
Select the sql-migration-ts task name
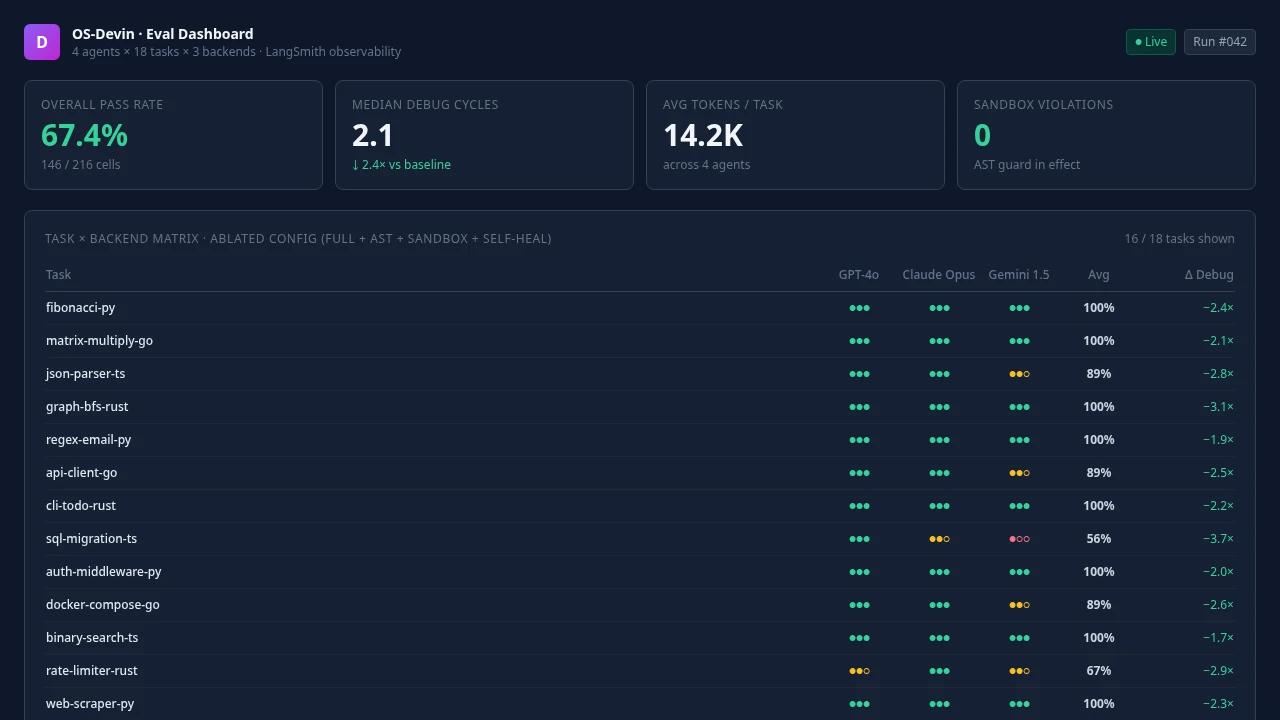pyautogui.click(x=91, y=539)
